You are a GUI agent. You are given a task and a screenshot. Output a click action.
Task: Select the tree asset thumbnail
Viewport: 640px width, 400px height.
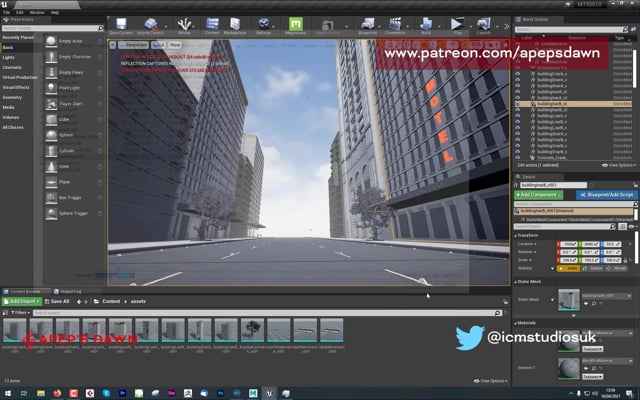[252, 330]
